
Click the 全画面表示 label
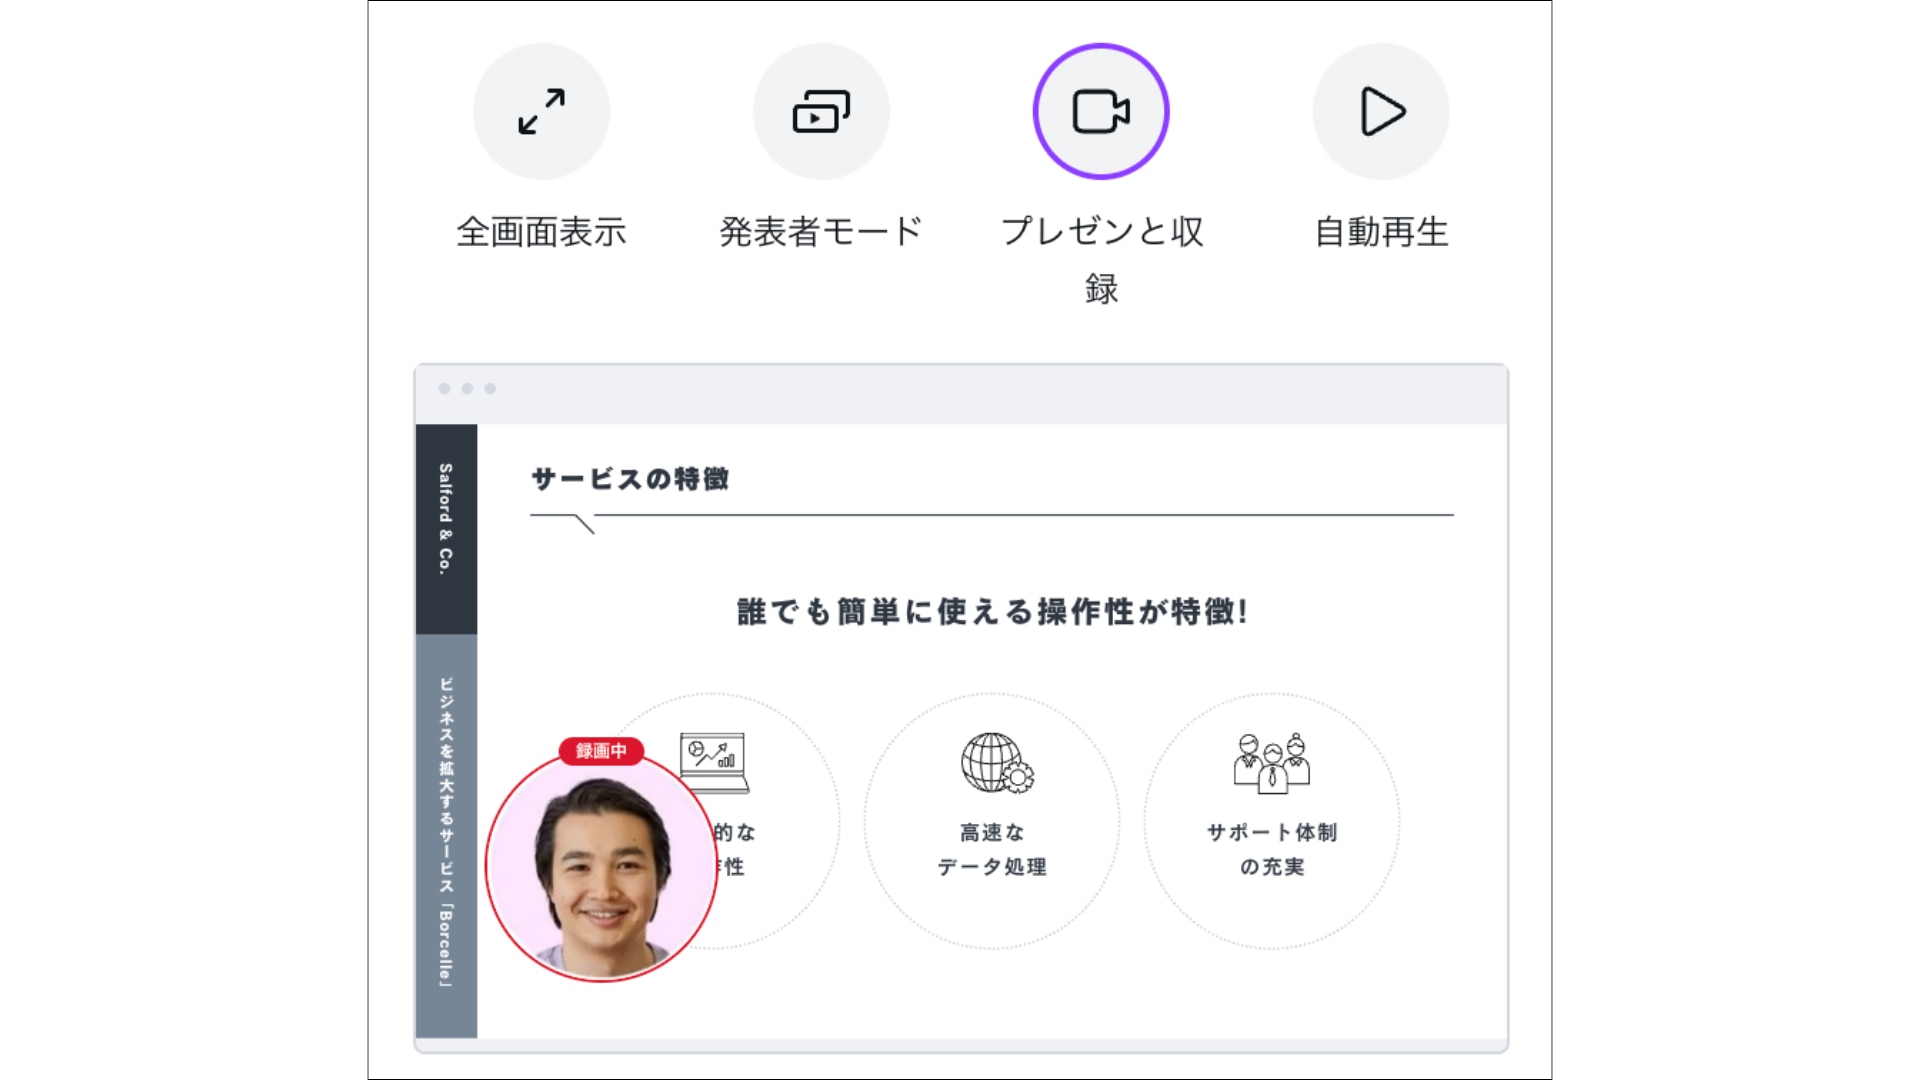(541, 232)
